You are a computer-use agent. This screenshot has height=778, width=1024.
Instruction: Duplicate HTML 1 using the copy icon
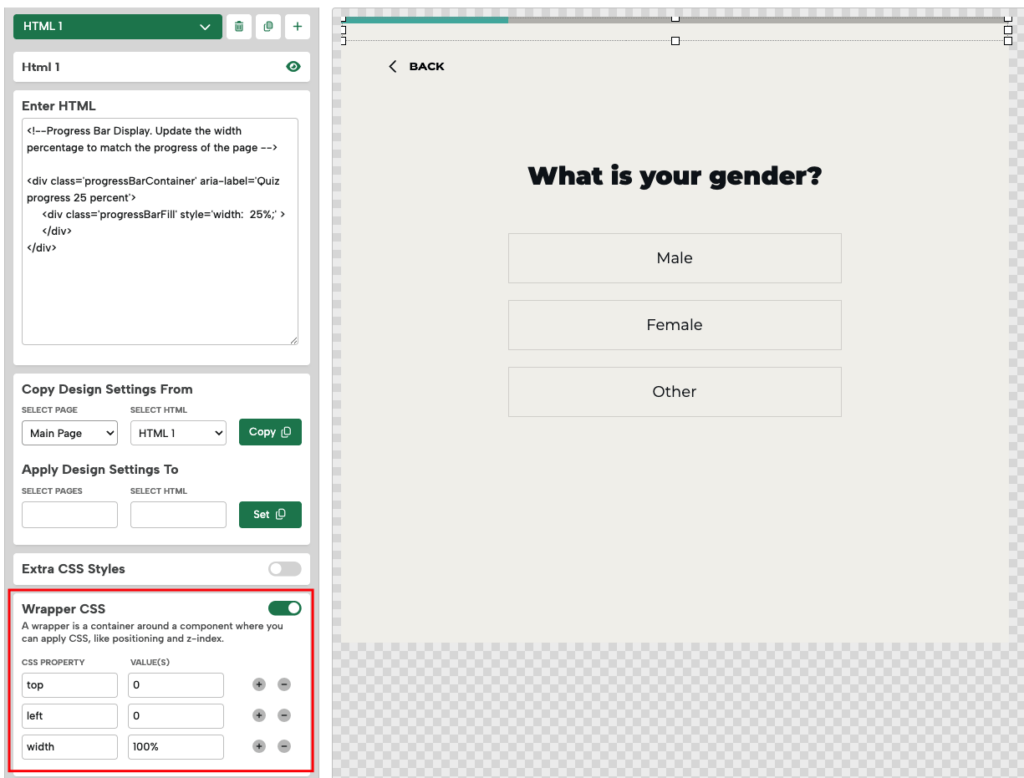tap(268, 26)
